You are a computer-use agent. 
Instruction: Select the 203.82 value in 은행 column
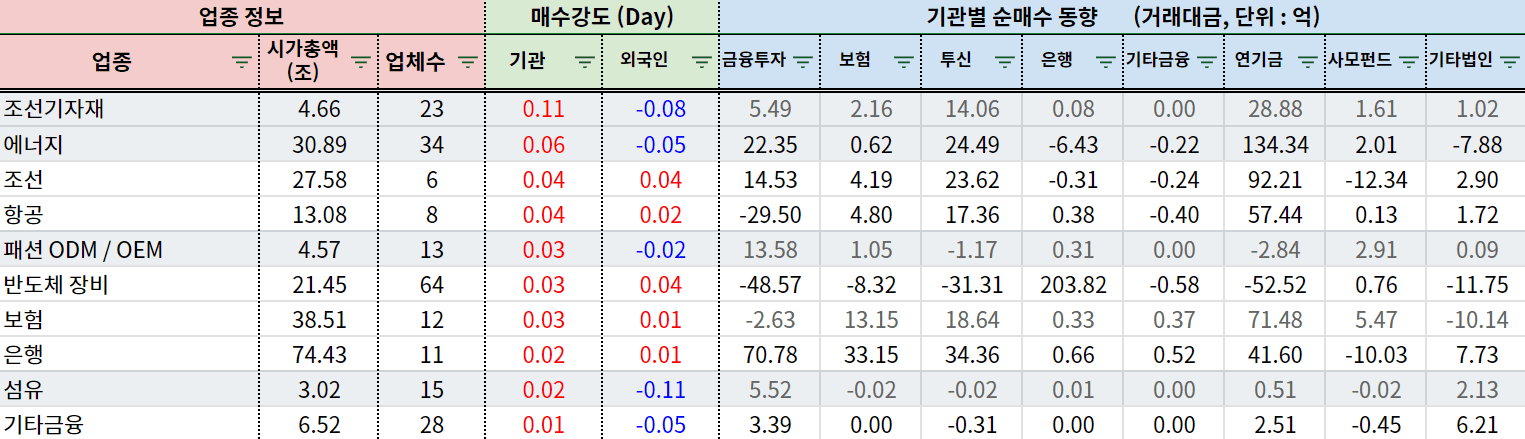click(1072, 285)
